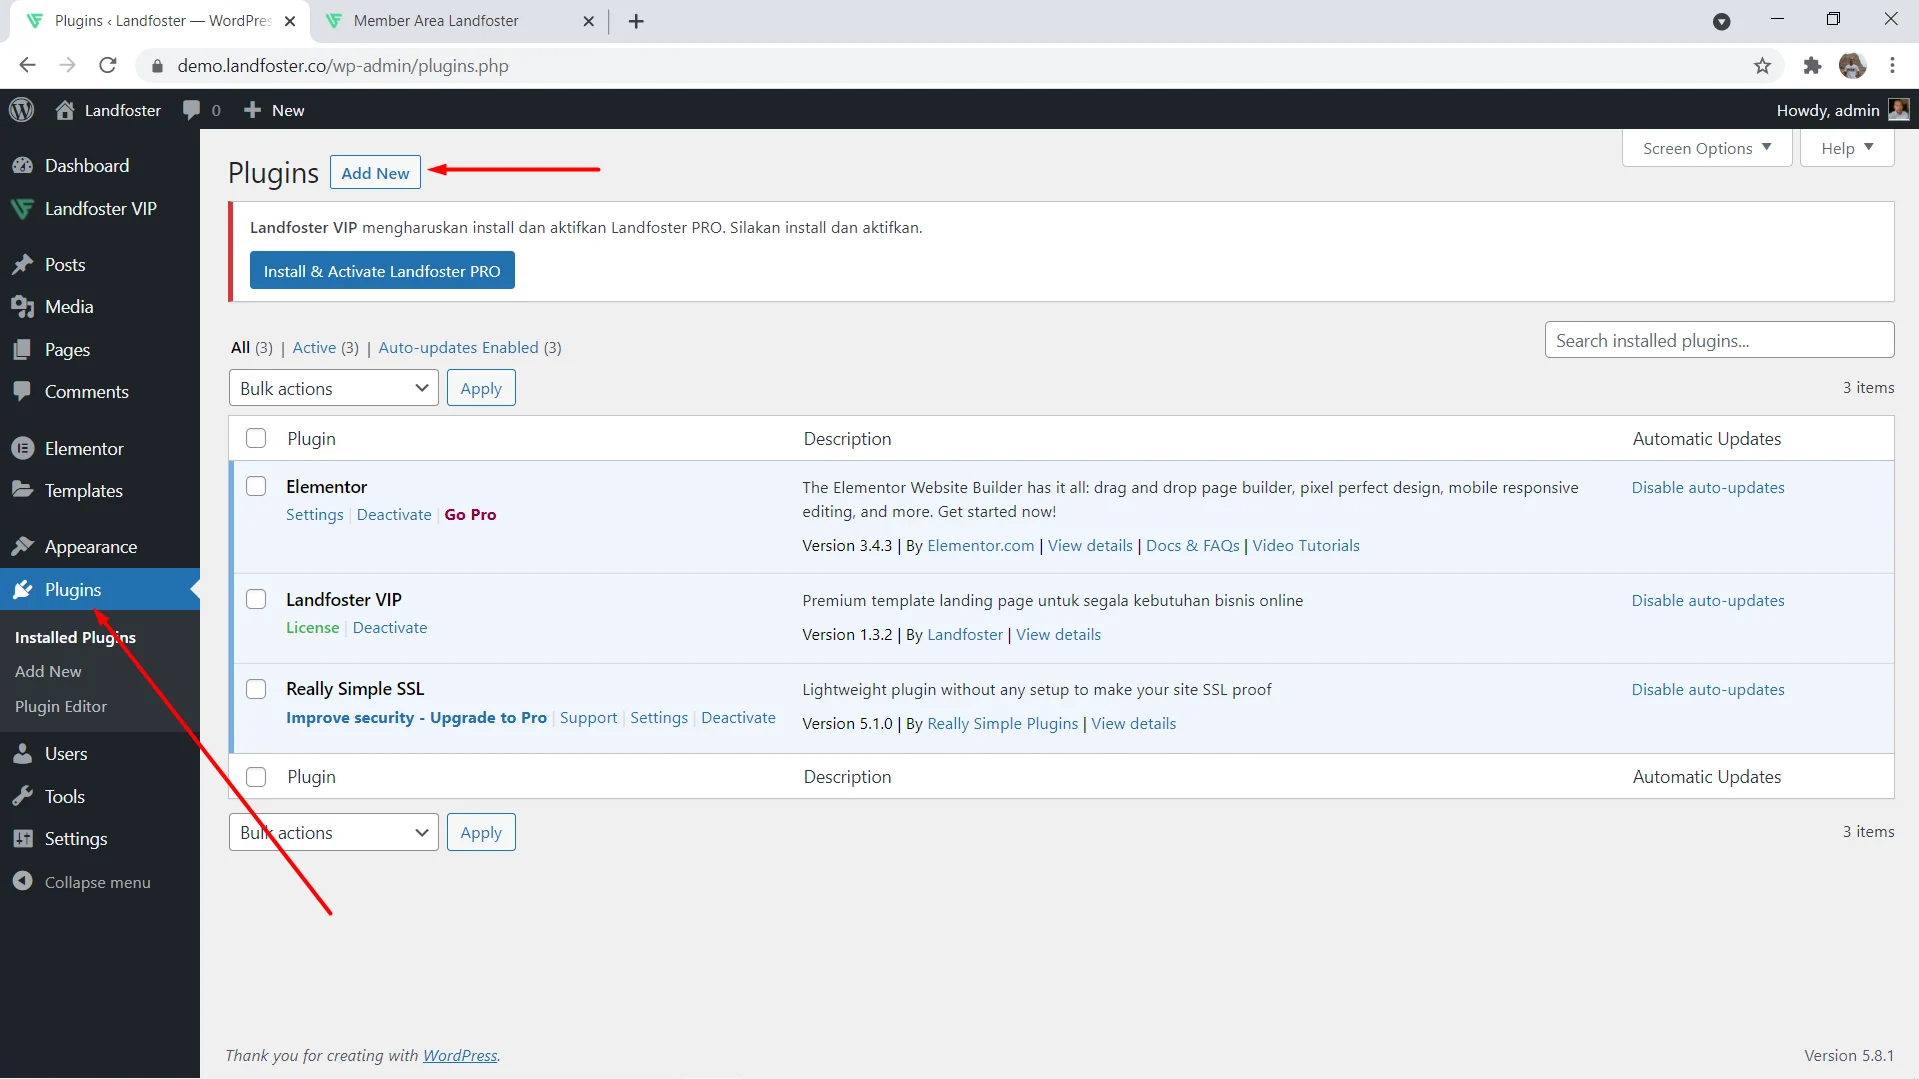1919x1079 pixels.
Task: Click Elementor Go Pro link
Action: (x=470, y=515)
